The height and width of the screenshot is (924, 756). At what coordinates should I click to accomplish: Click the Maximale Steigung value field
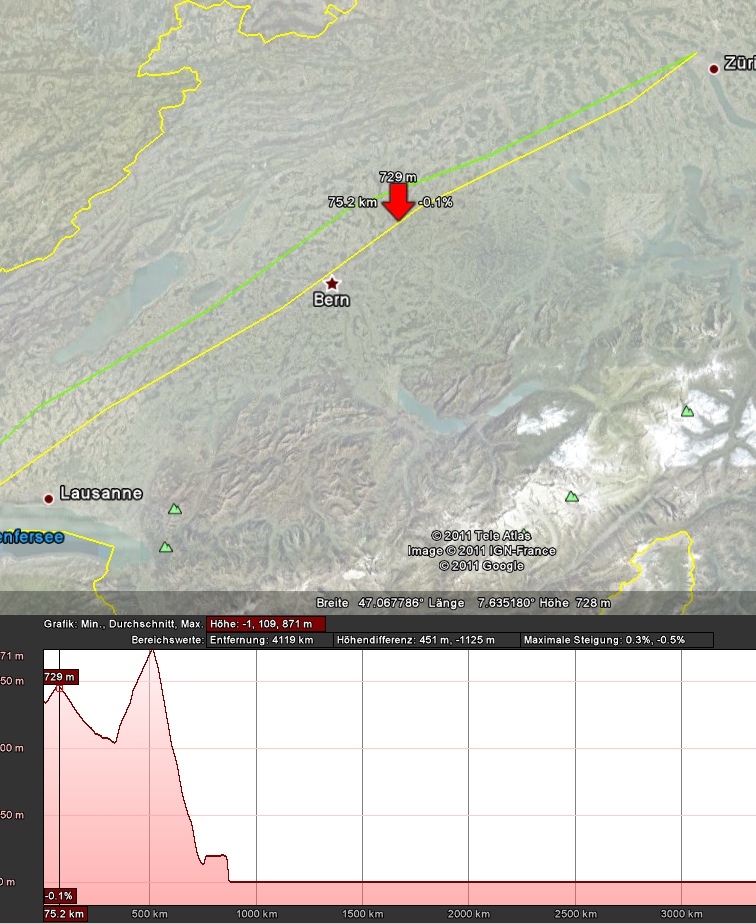(617, 640)
